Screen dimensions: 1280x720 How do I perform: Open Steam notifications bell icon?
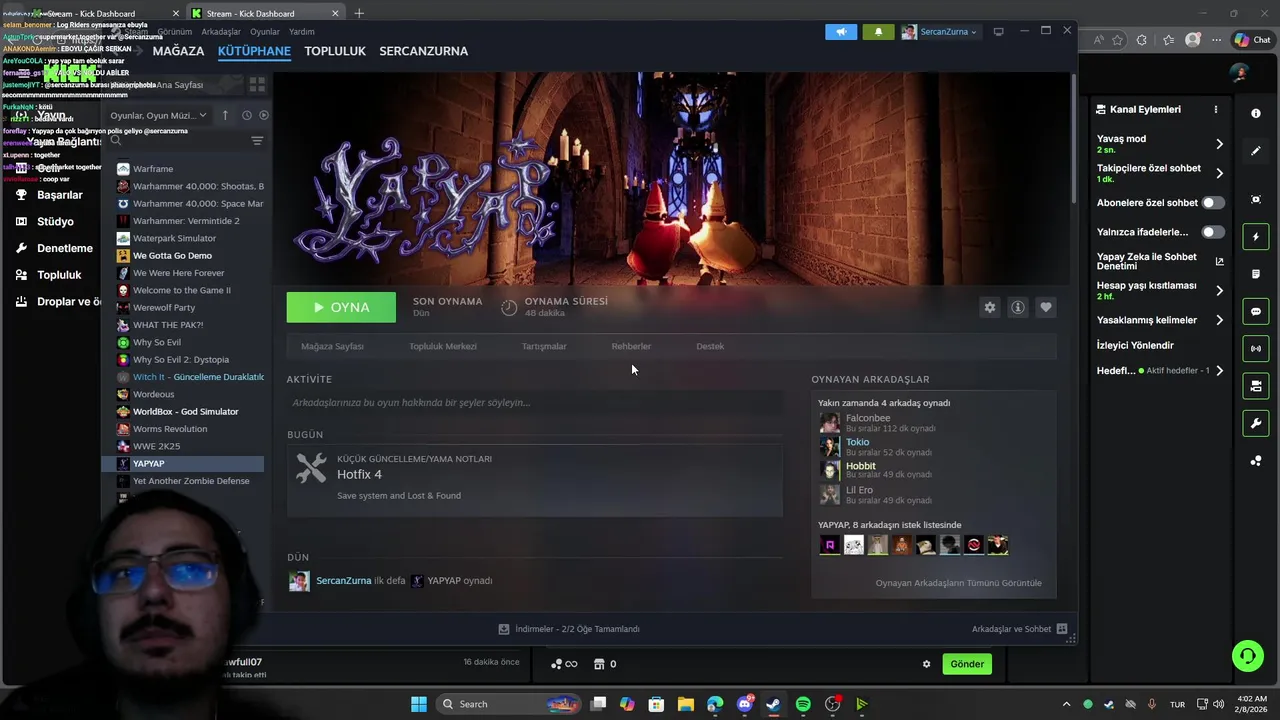point(879,32)
